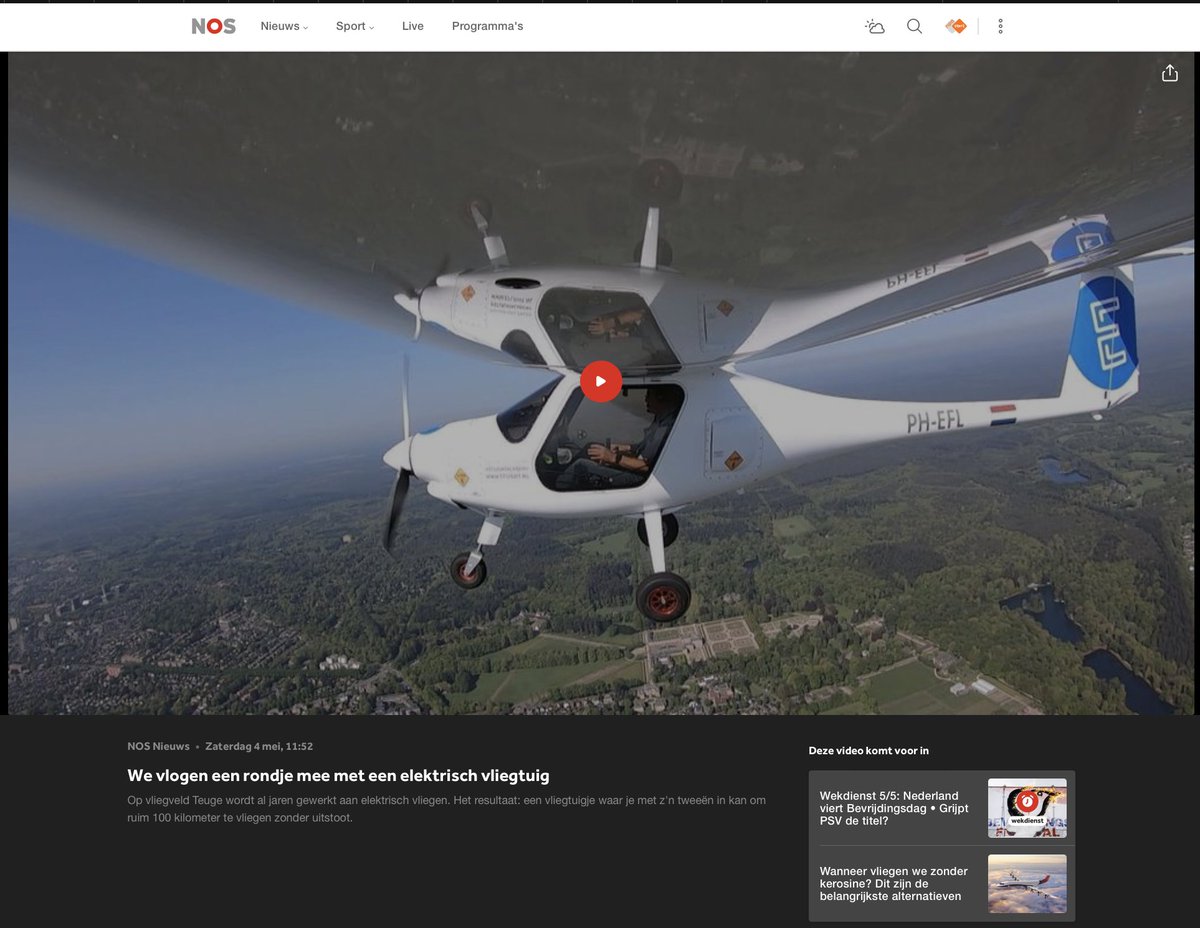1200x928 pixels.
Task: Open the Live page
Action: [413, 27]
